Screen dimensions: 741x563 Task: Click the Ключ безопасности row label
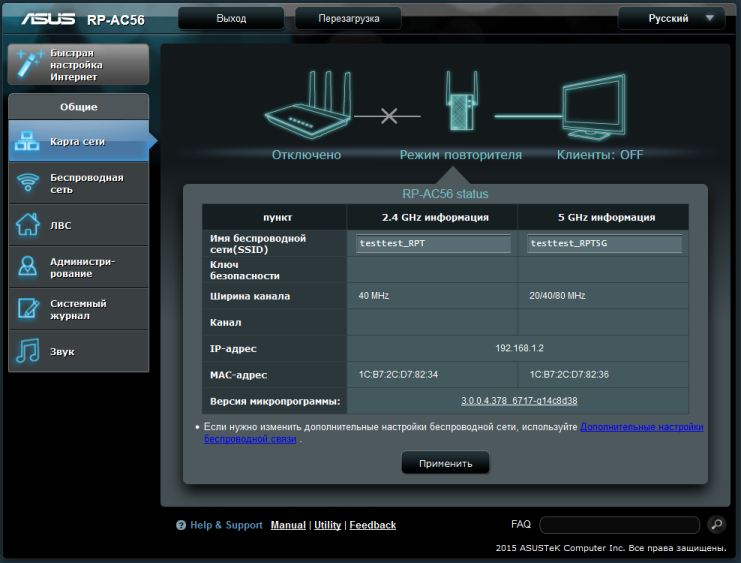(x=244, y=270)
